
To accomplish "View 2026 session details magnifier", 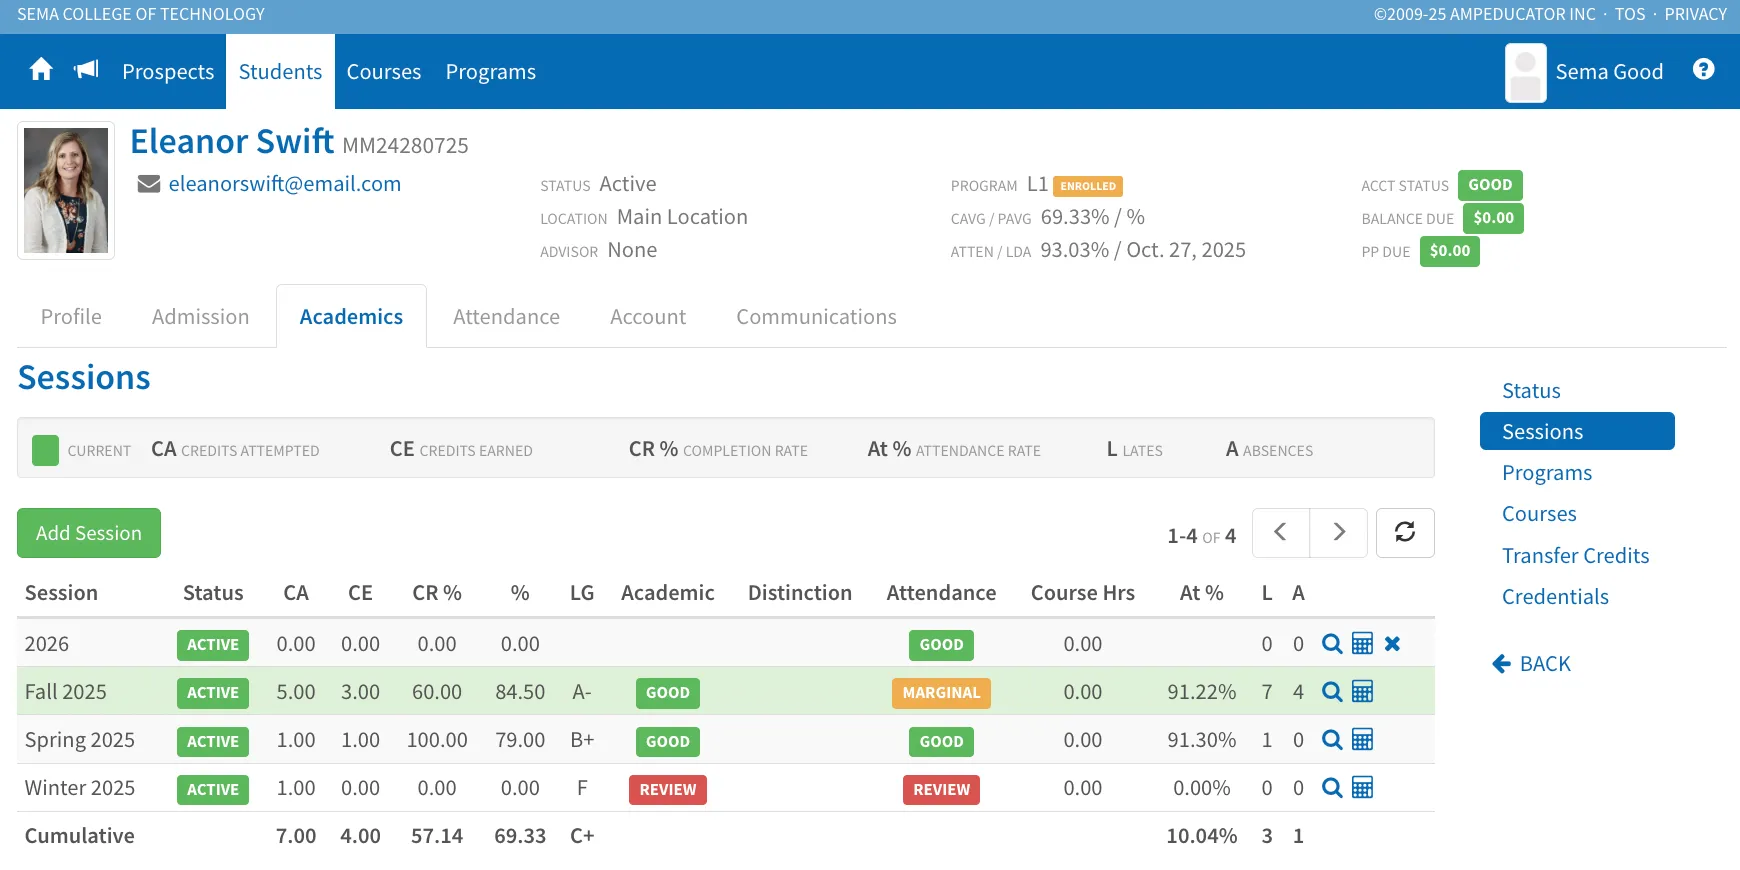I will 1332,644.
